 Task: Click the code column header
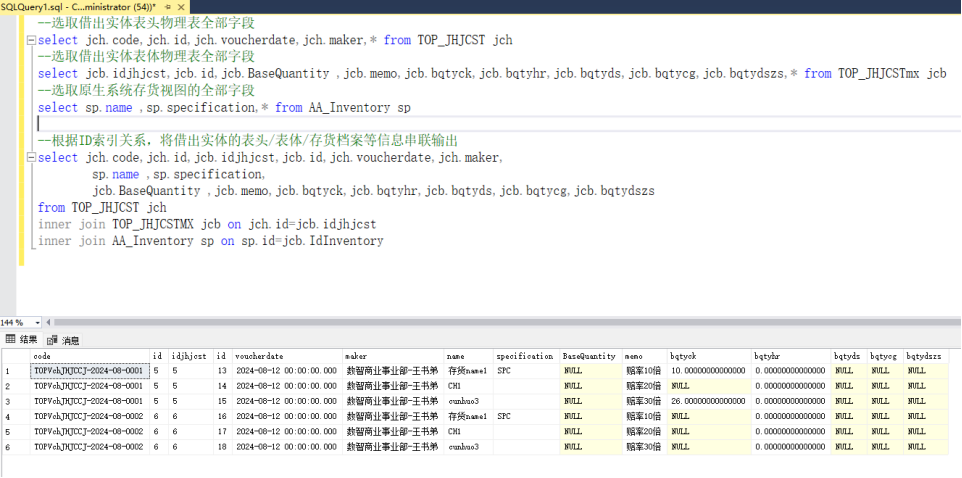tap(90, 356)
